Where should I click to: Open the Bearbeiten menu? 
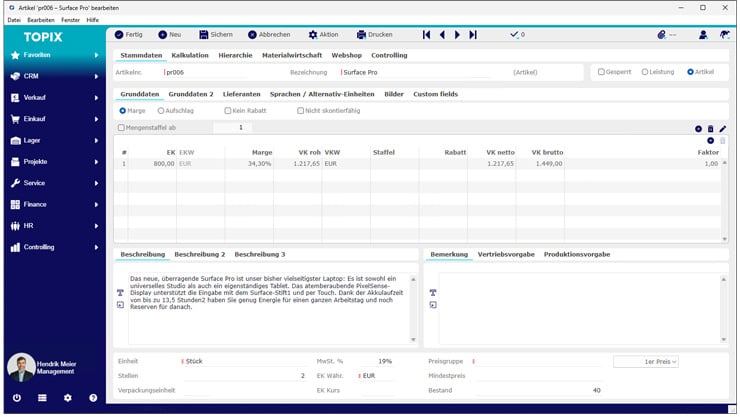[42, 19]
